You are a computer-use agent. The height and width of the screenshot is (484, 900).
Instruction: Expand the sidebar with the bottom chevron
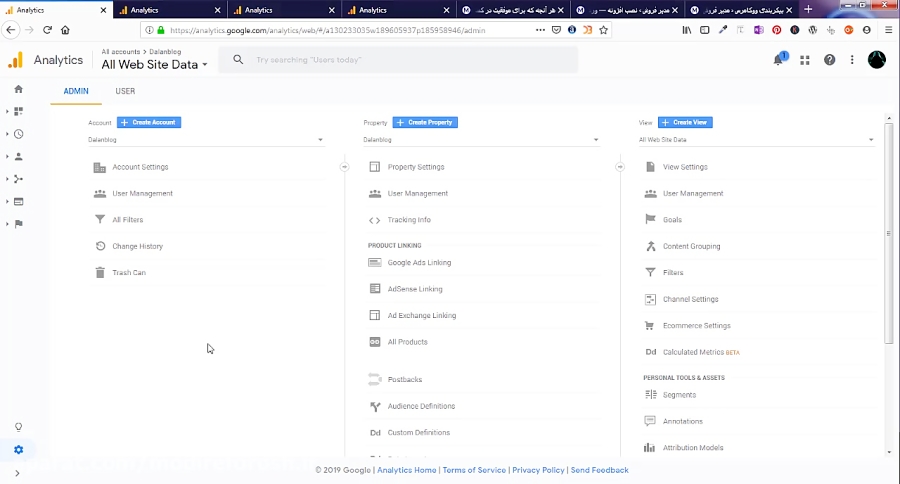point(17,473)
